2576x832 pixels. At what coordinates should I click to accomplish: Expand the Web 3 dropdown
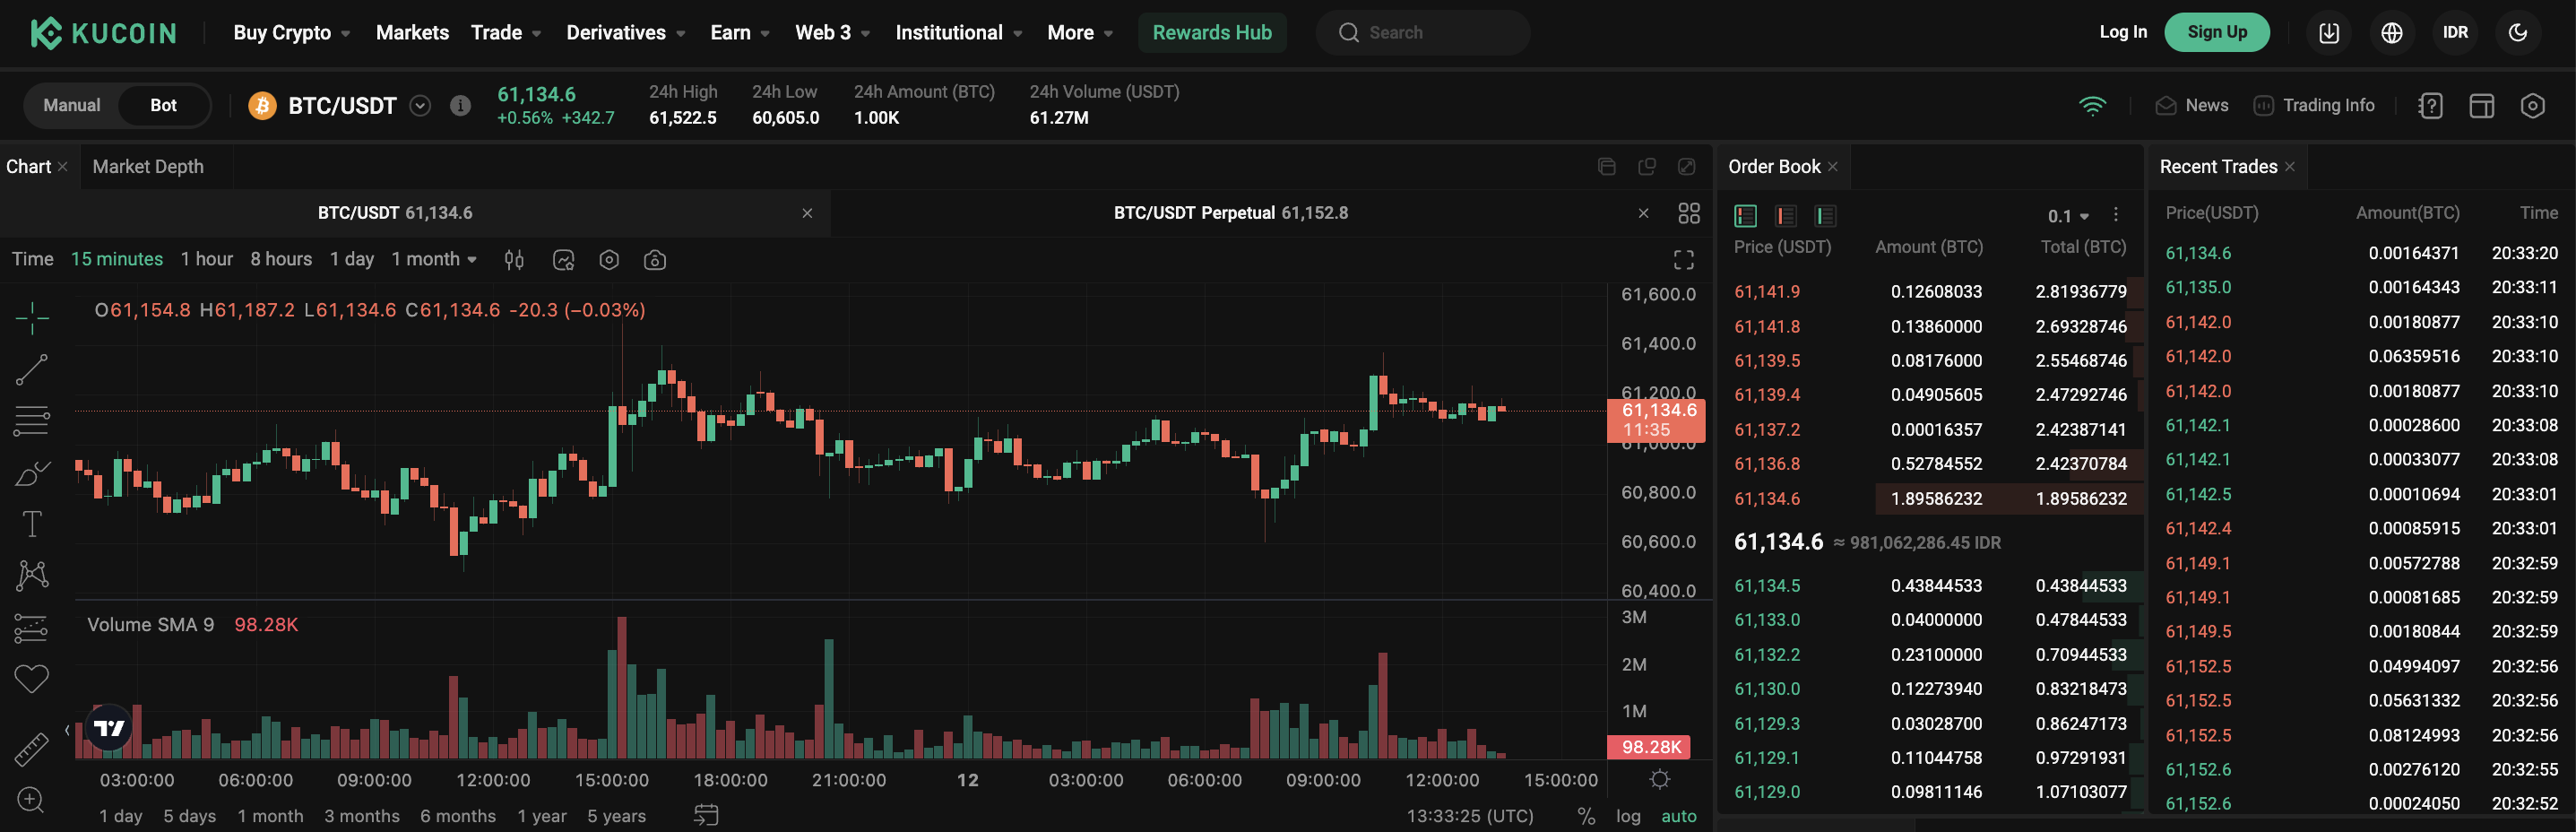coord(832,32)
